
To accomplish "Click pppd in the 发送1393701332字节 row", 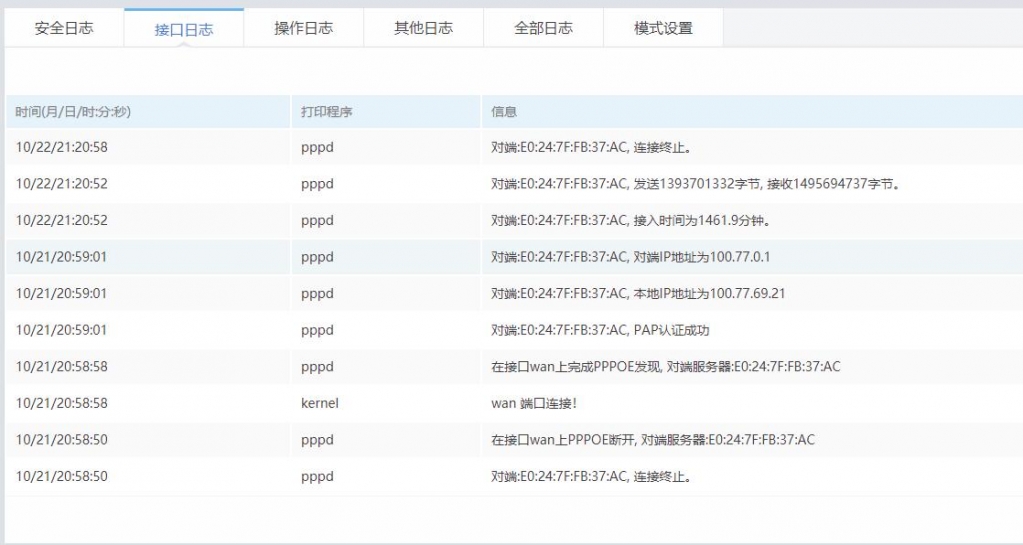I will [x=317, y=184].
